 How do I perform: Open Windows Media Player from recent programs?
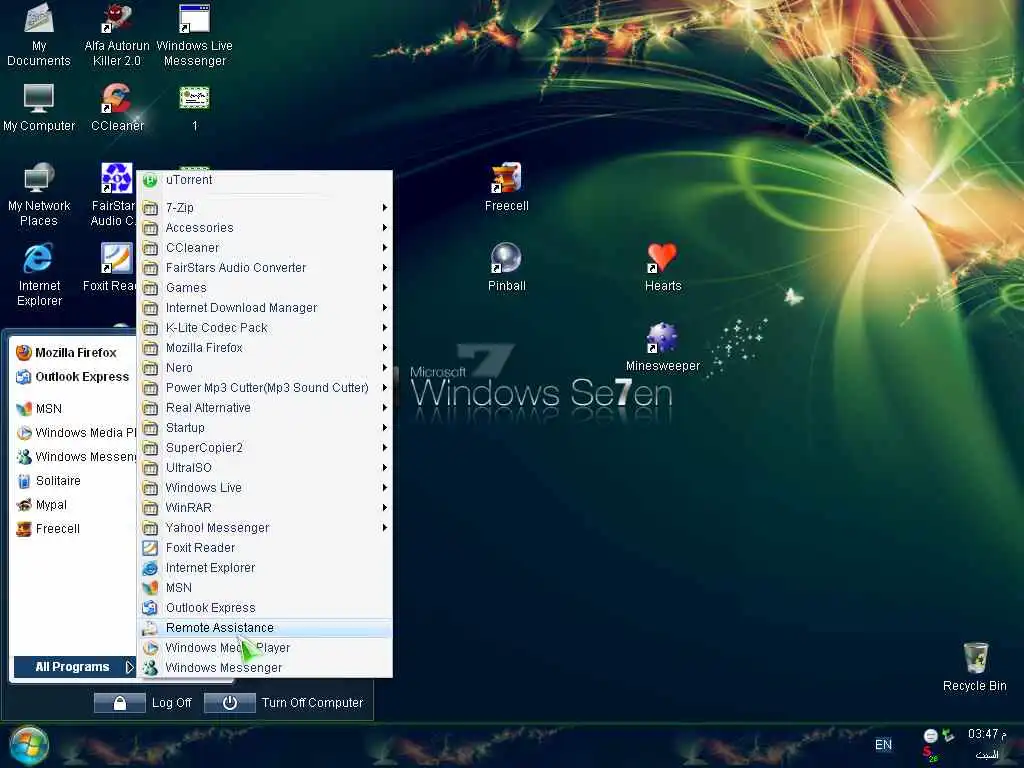(x=74, y=433)
